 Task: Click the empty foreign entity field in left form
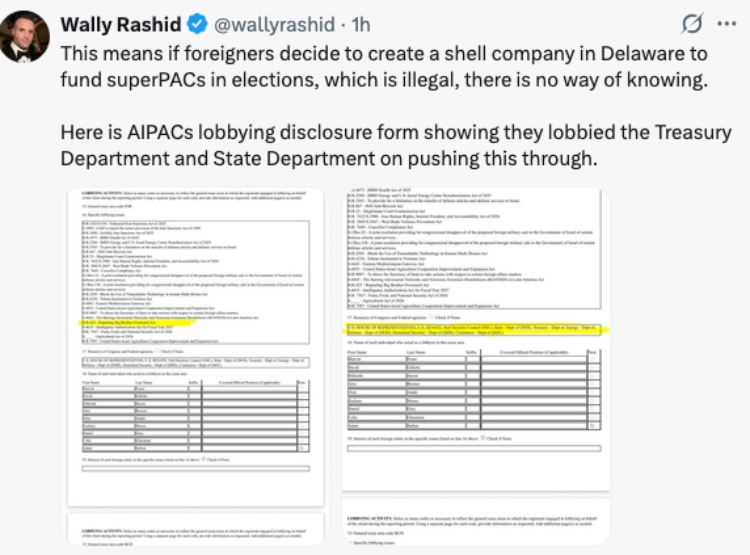tap(196, 469)
